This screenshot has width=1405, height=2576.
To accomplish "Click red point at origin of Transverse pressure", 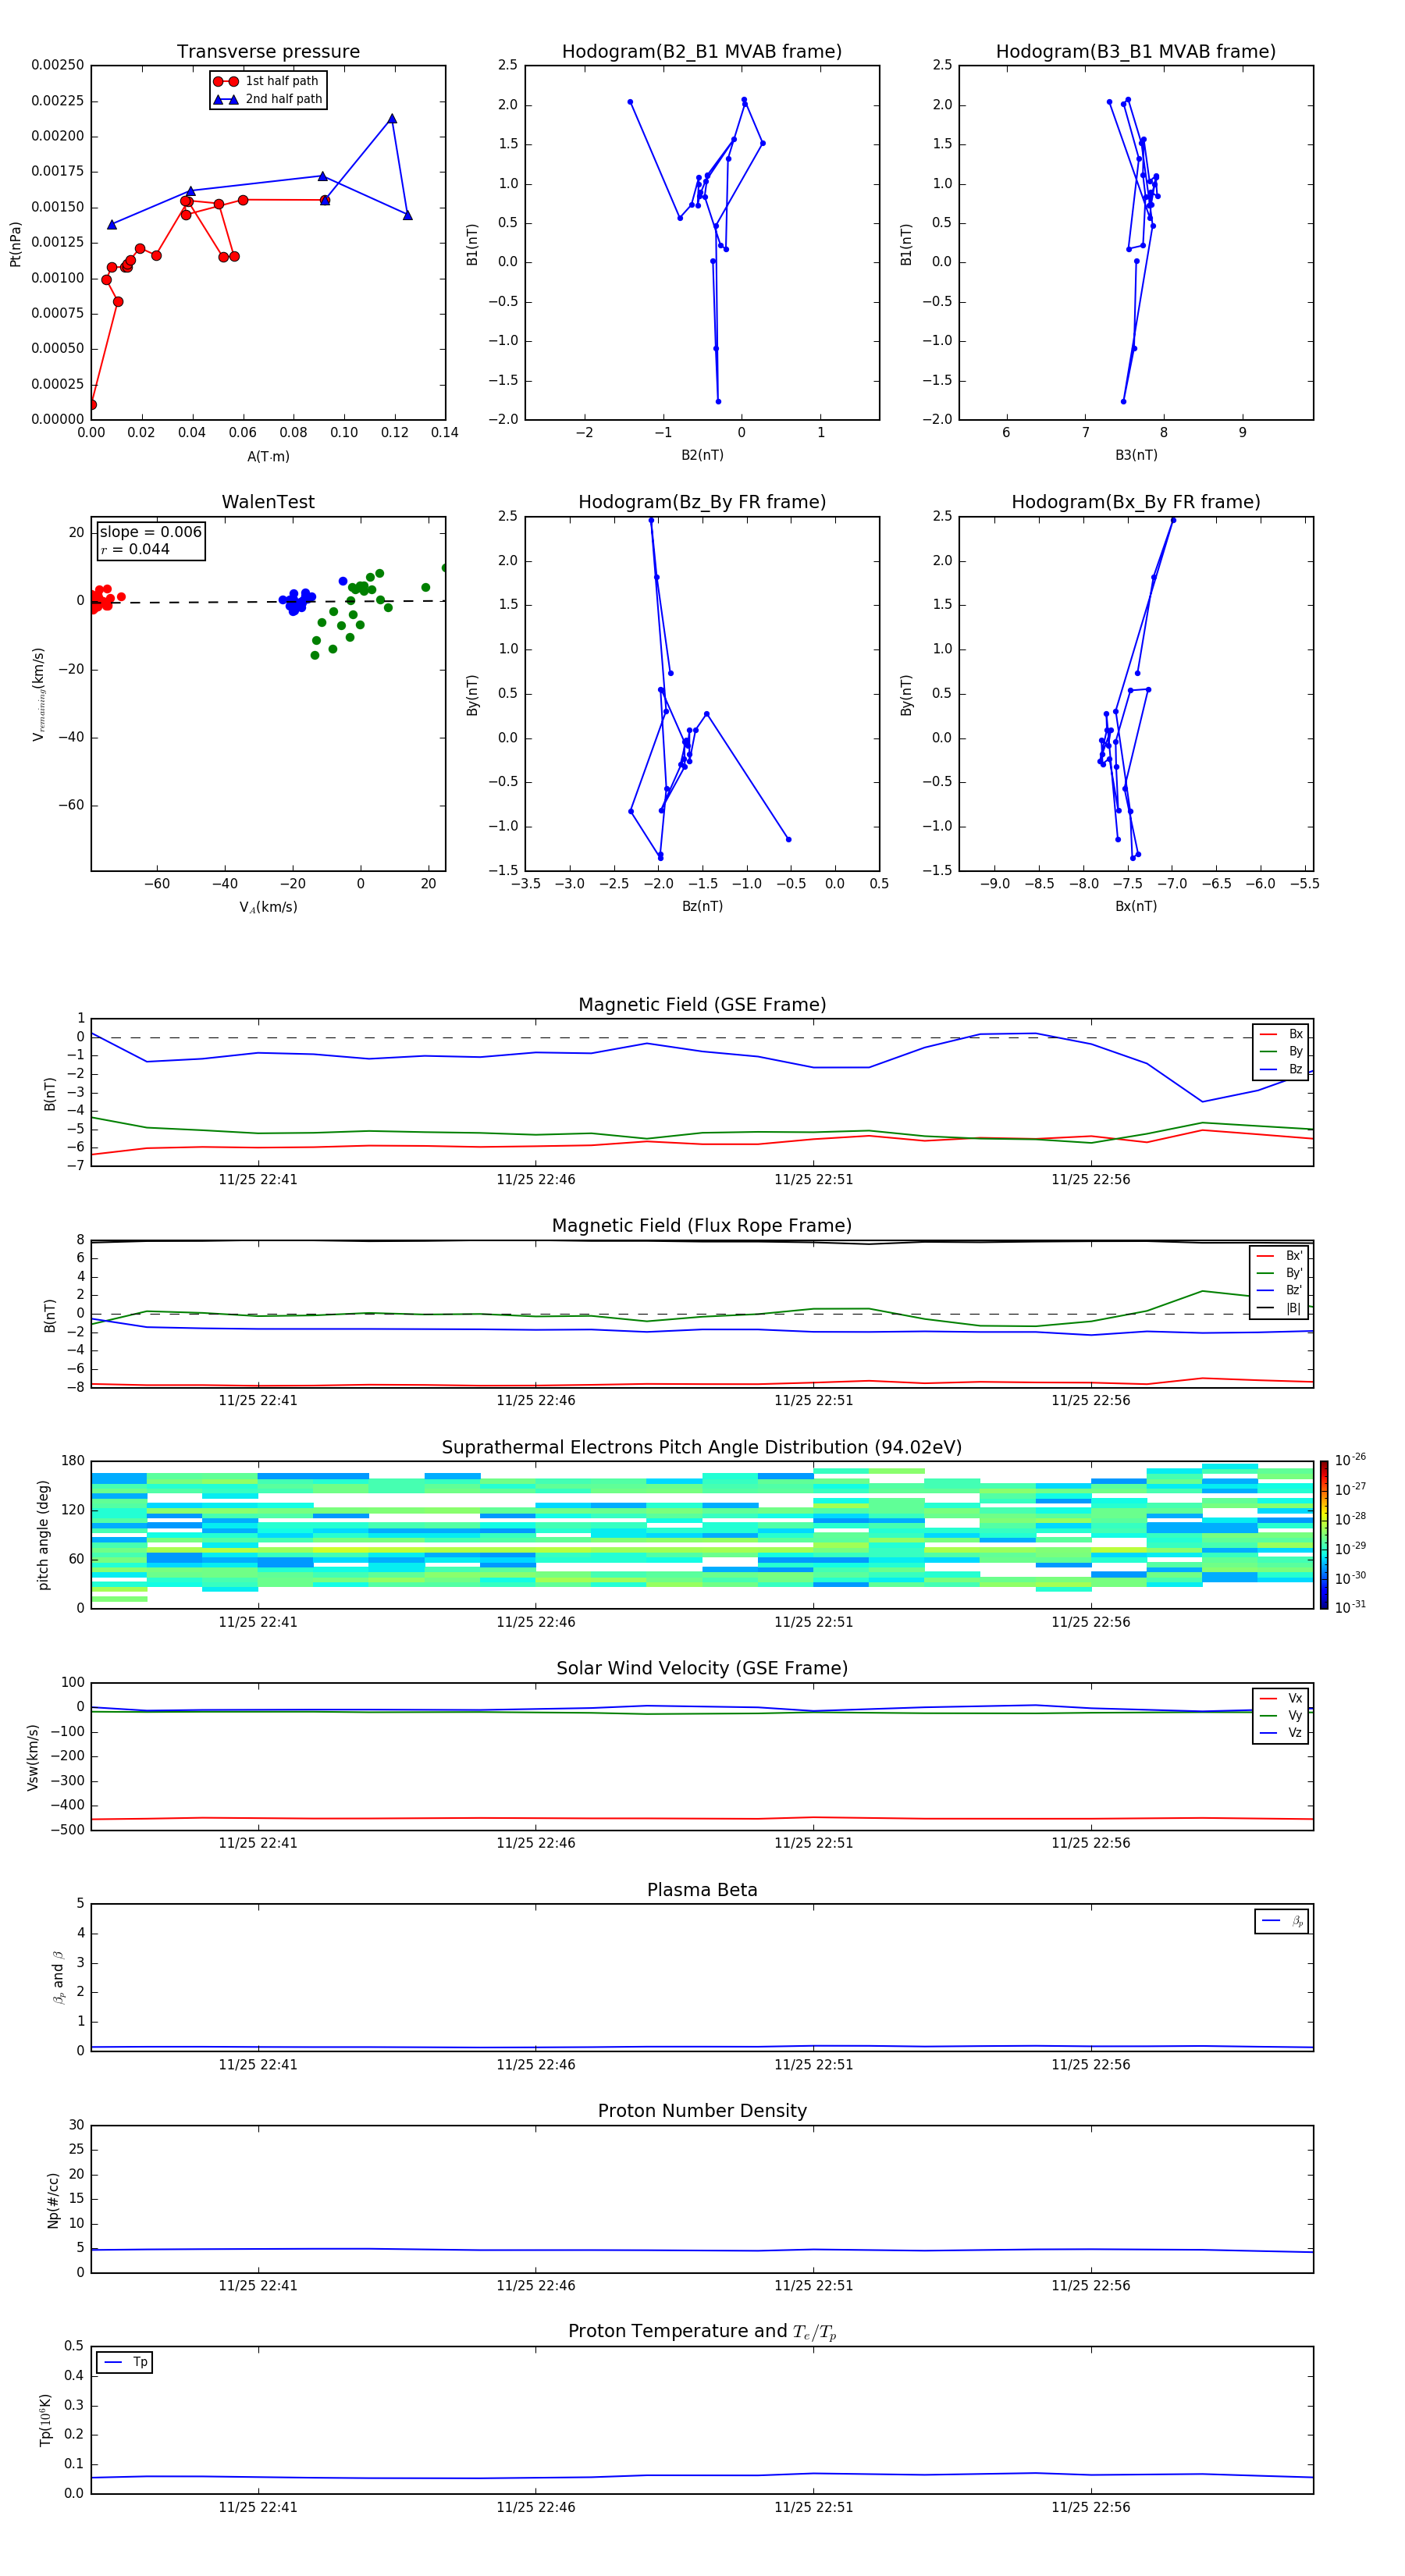I will [92, 405].
